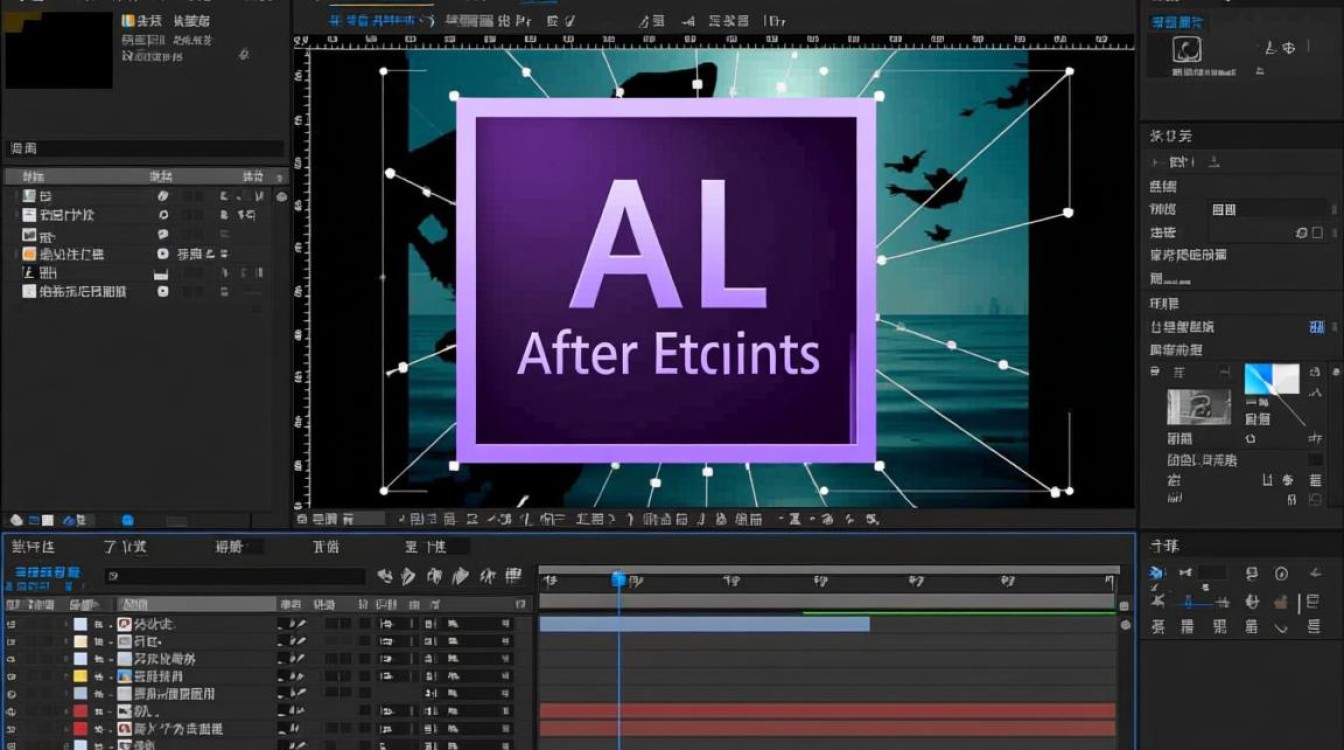Click the black project preview thumbnail

coord(58,50)
